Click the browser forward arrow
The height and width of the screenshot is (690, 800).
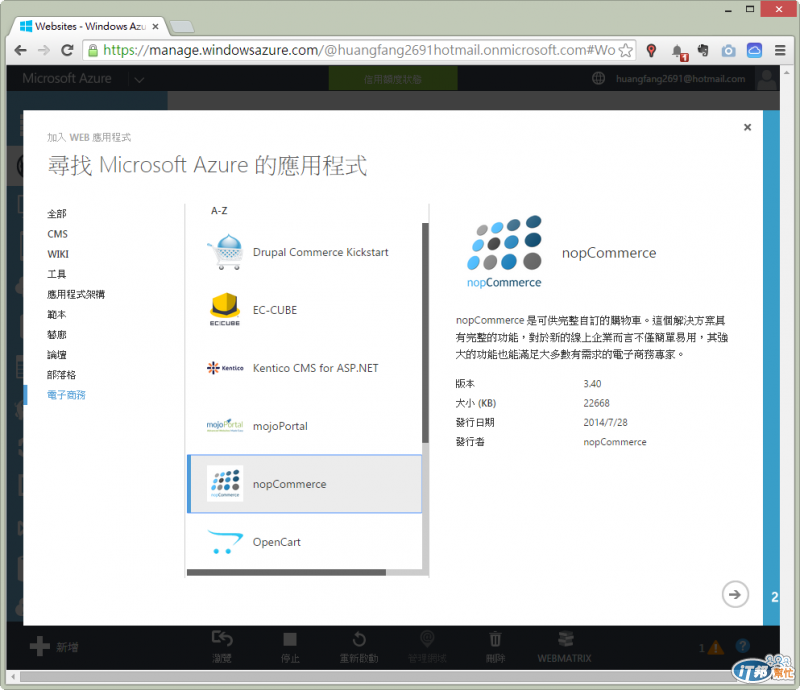pos(44,50)
